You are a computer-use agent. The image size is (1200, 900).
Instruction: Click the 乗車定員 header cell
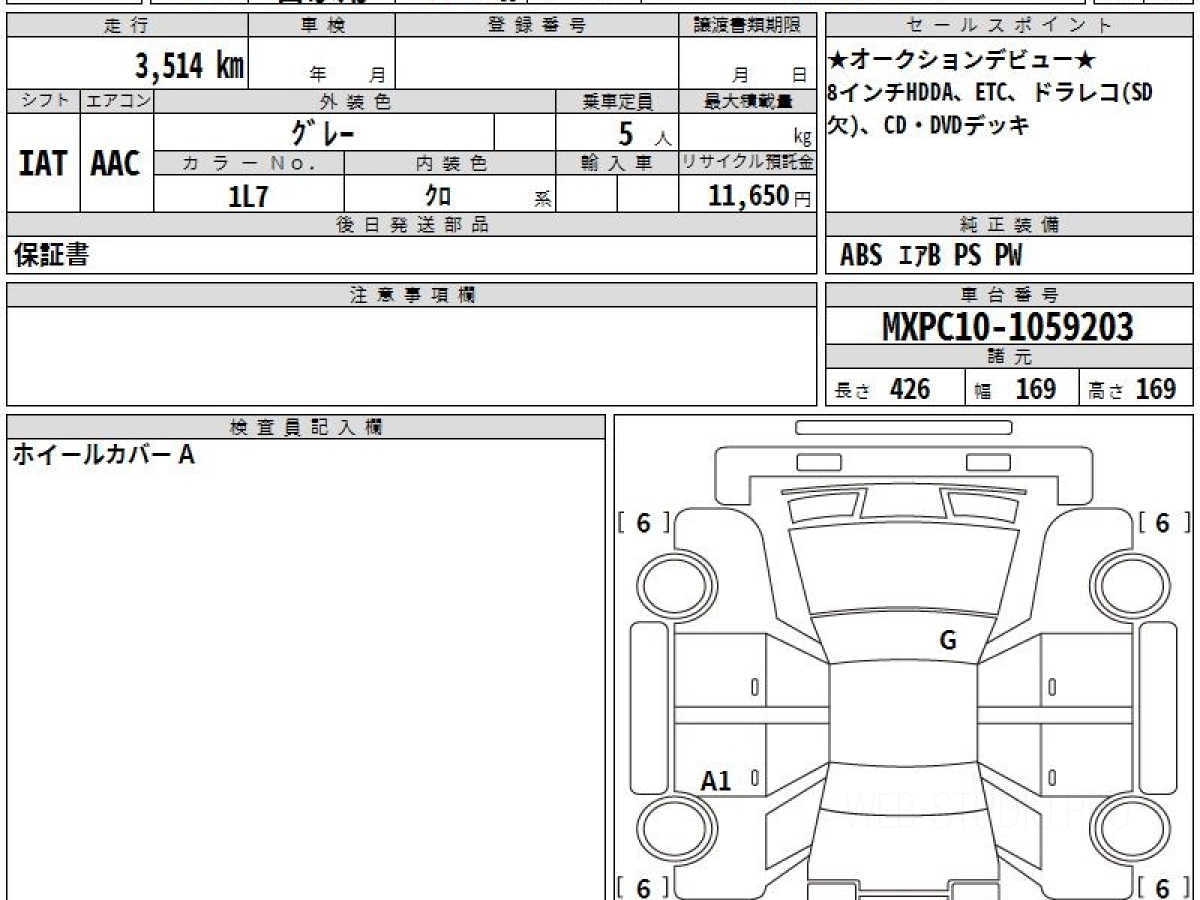point(617,101)
